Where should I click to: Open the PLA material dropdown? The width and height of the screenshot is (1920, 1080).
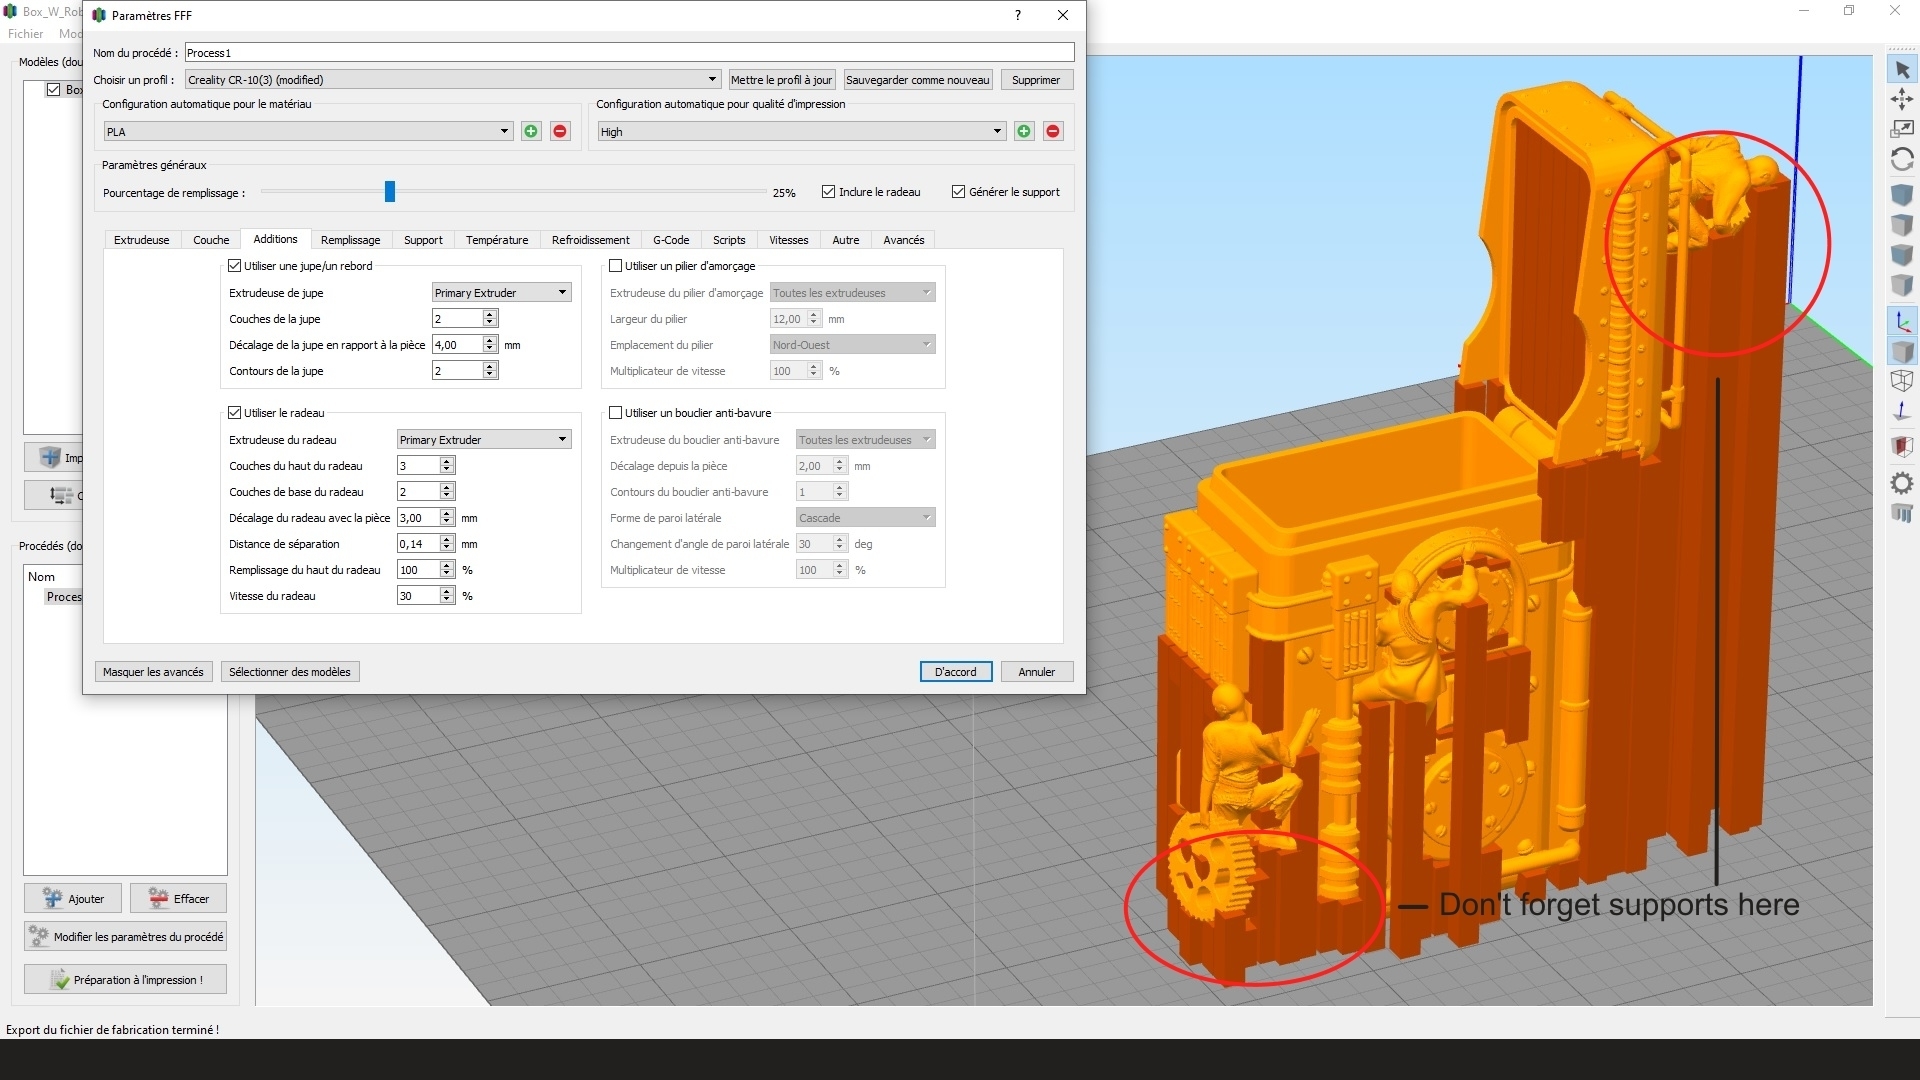click(x=308, y=132)
